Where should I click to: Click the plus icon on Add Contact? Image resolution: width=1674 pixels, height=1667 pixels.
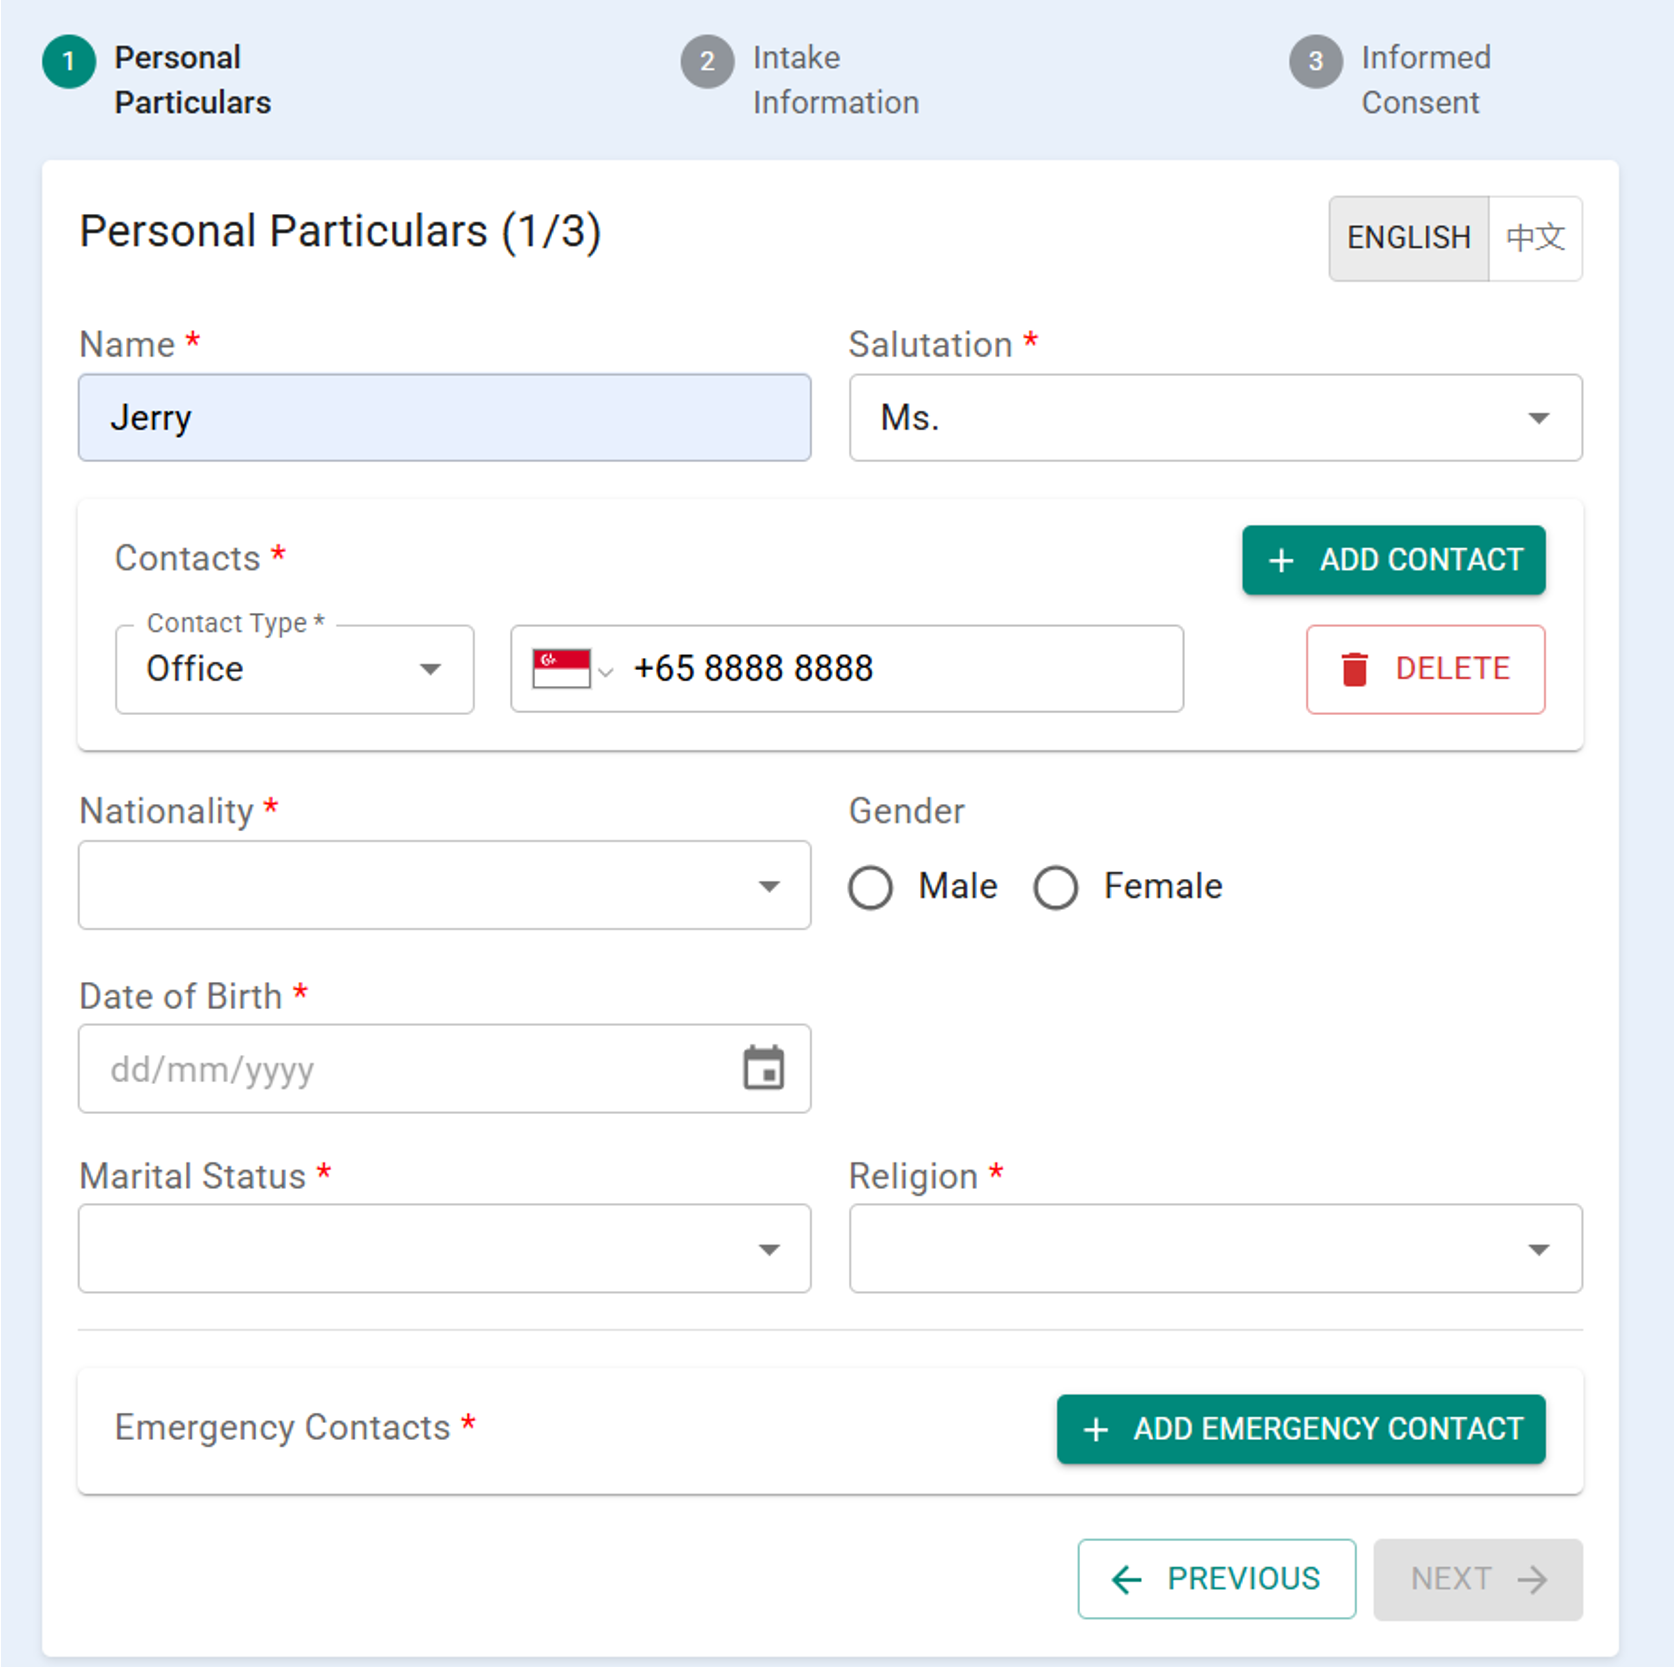1281,560
